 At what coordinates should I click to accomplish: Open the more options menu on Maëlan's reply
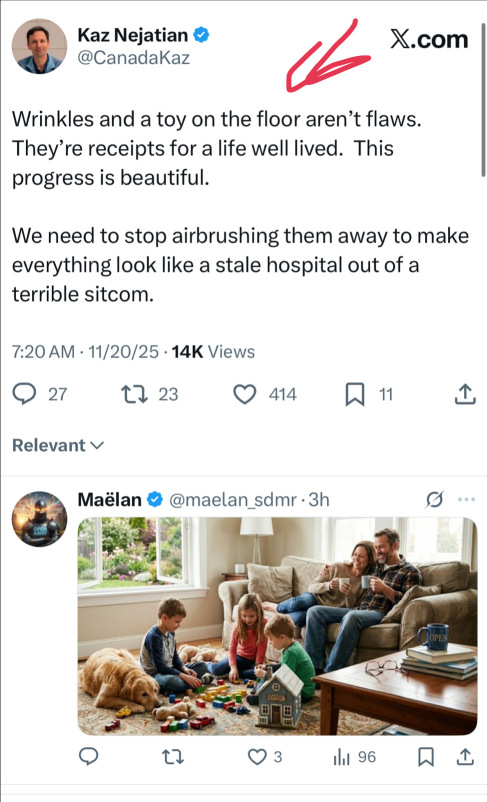point(467,499)
